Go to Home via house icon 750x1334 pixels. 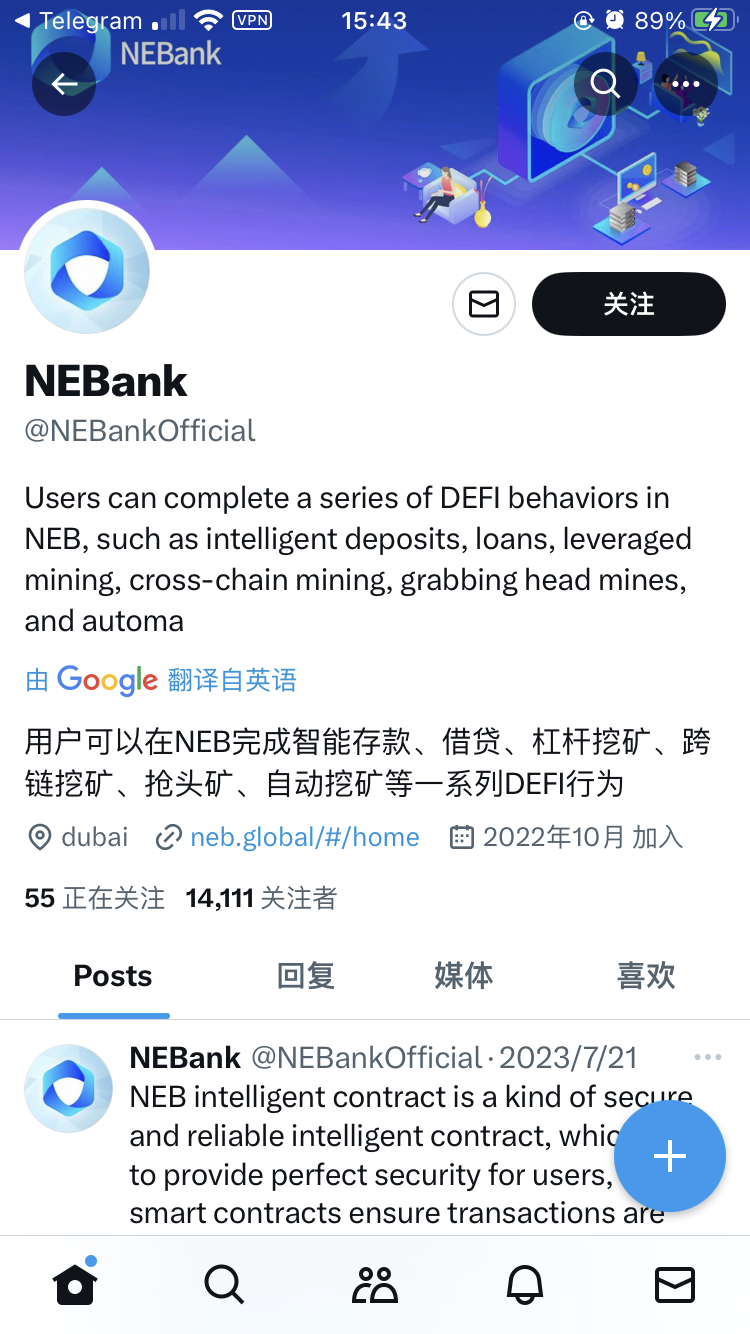tap(75, 1284)
